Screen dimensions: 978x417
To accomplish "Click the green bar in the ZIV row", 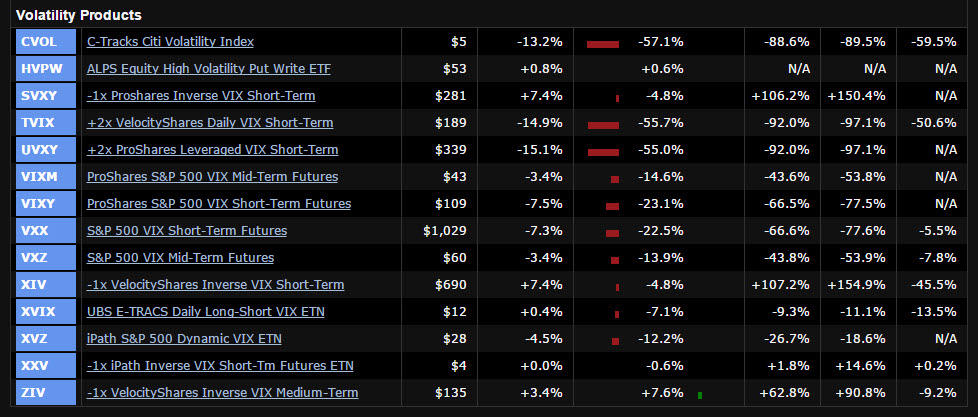I will click(699, 395).
